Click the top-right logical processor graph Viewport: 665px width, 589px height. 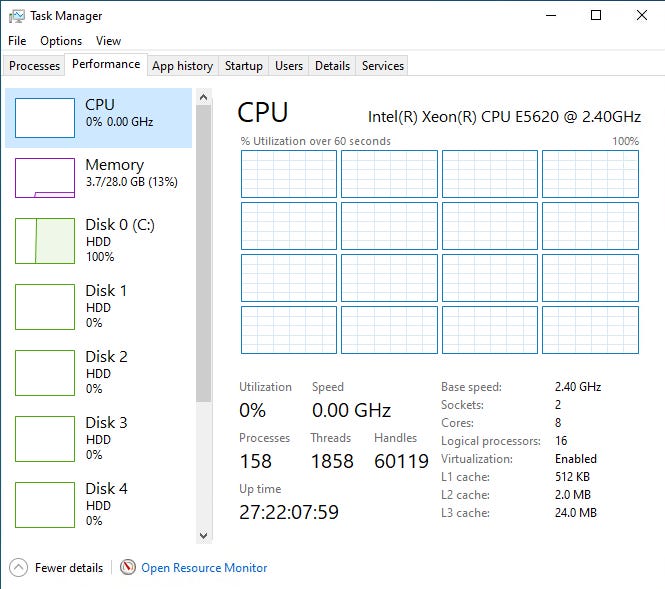pos(590,174)
